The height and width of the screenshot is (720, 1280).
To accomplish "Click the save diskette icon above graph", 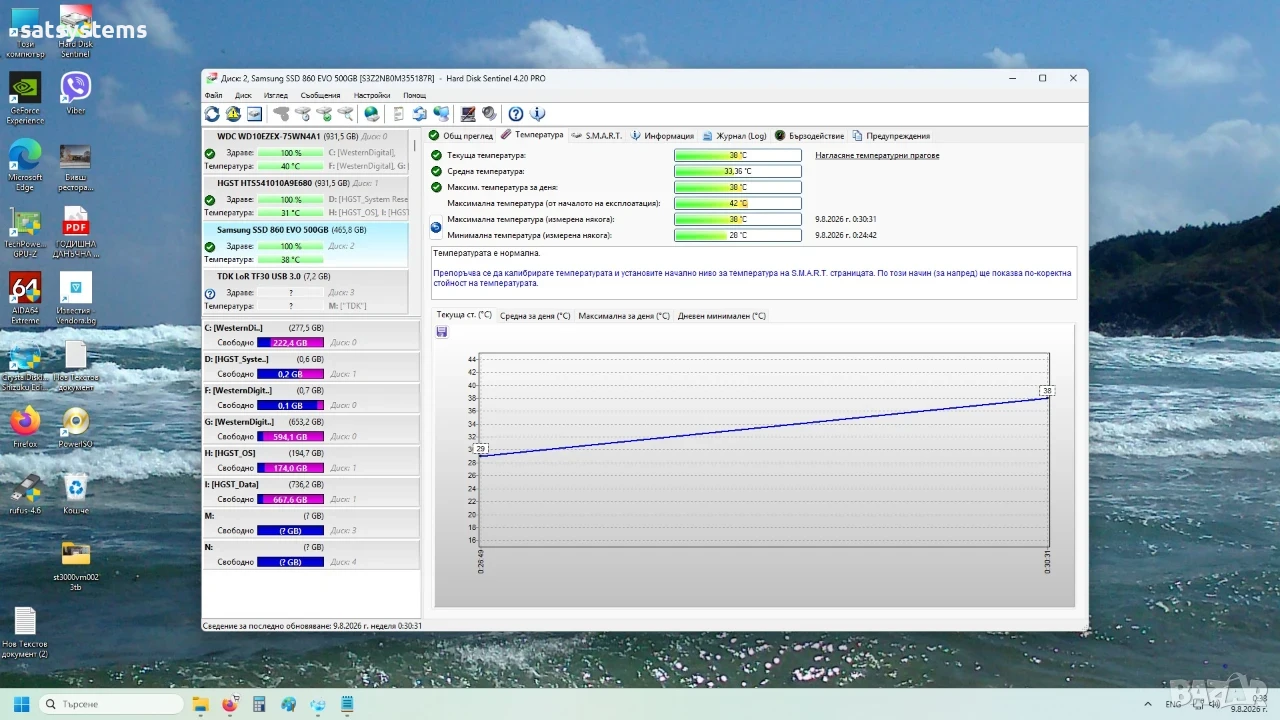I will click(x=442, y=332).
